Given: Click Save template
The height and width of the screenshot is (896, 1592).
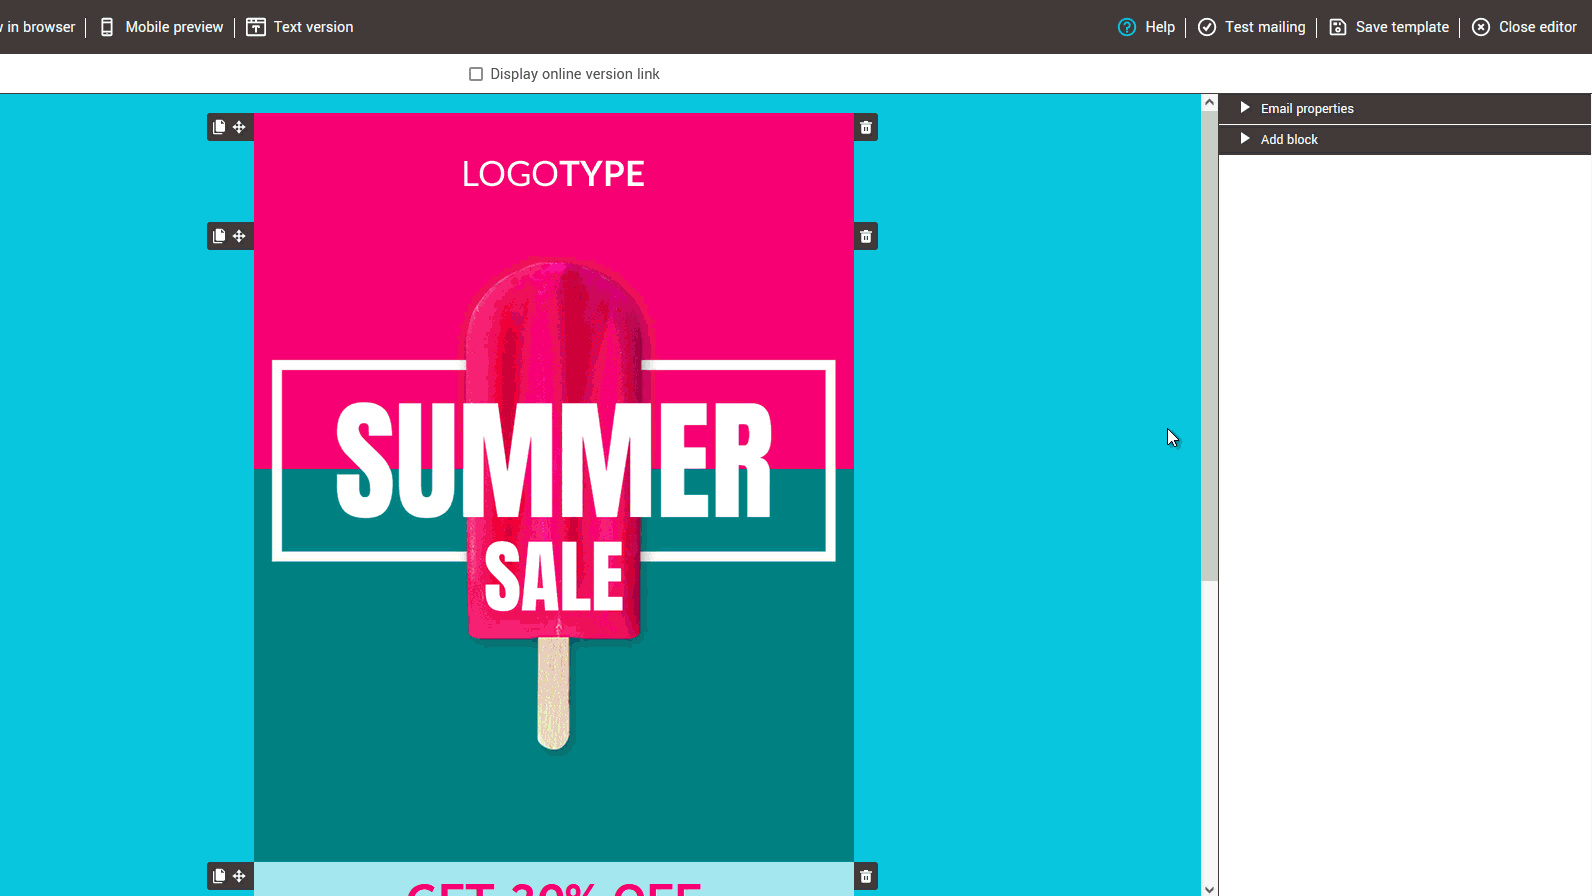Looking at the screenshot, I should click(x=1389, y=27).
